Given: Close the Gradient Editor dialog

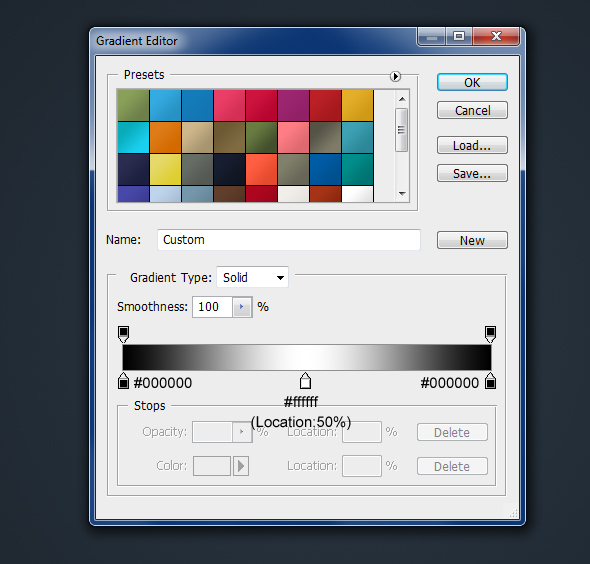Looking at the screenshot, I should 496,36.
